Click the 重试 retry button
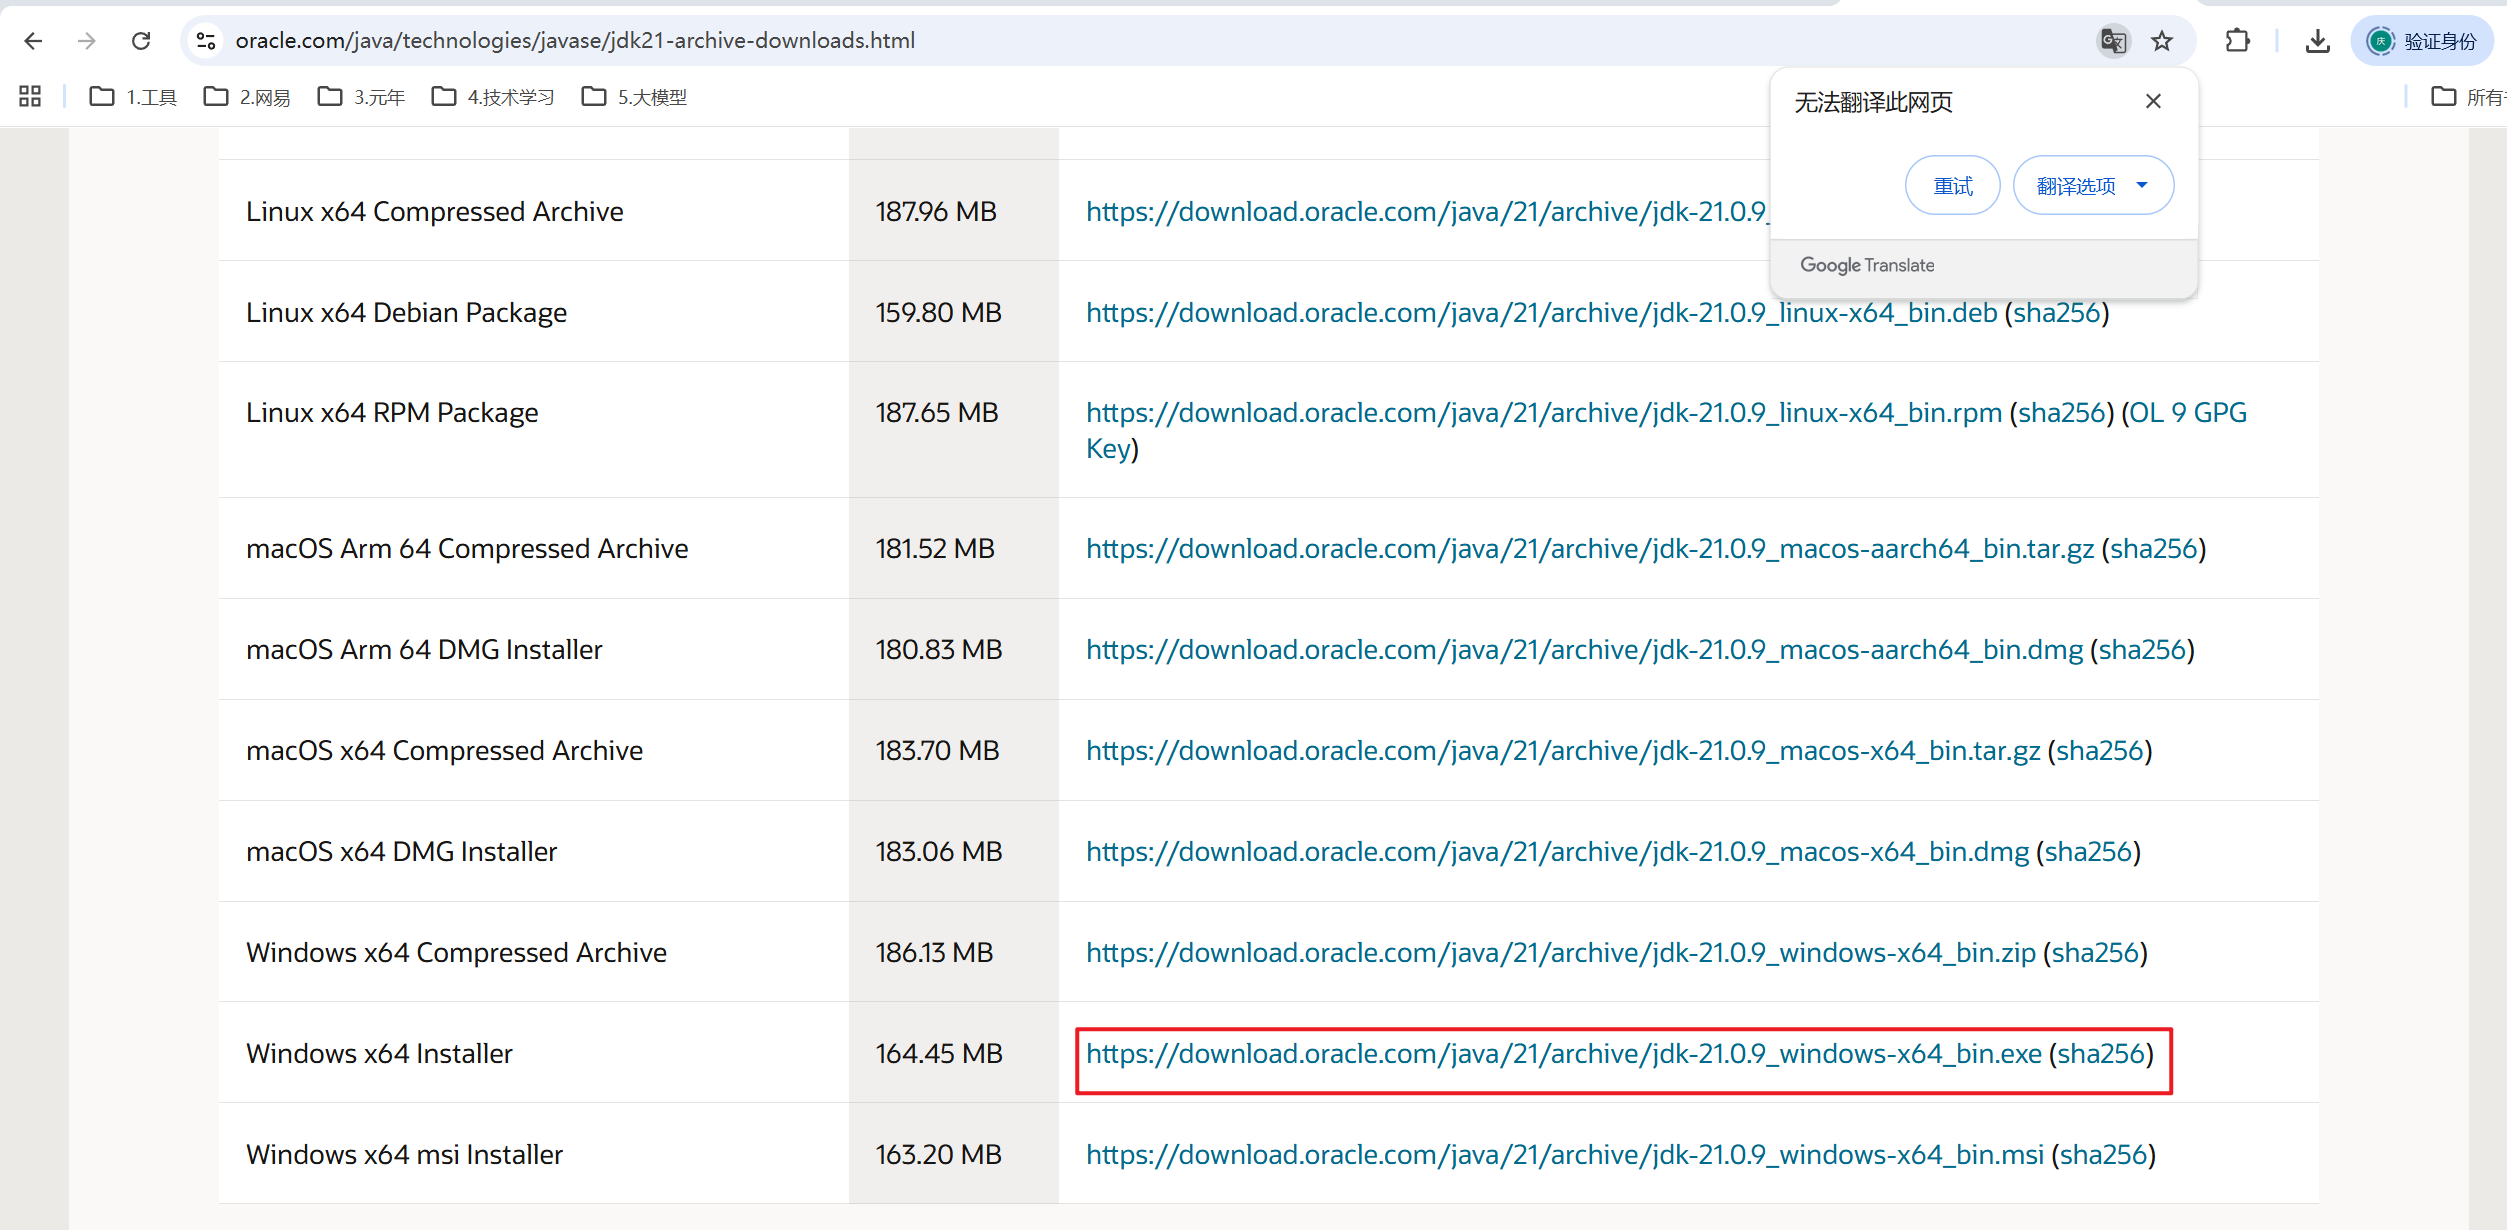 (1951, 186)
